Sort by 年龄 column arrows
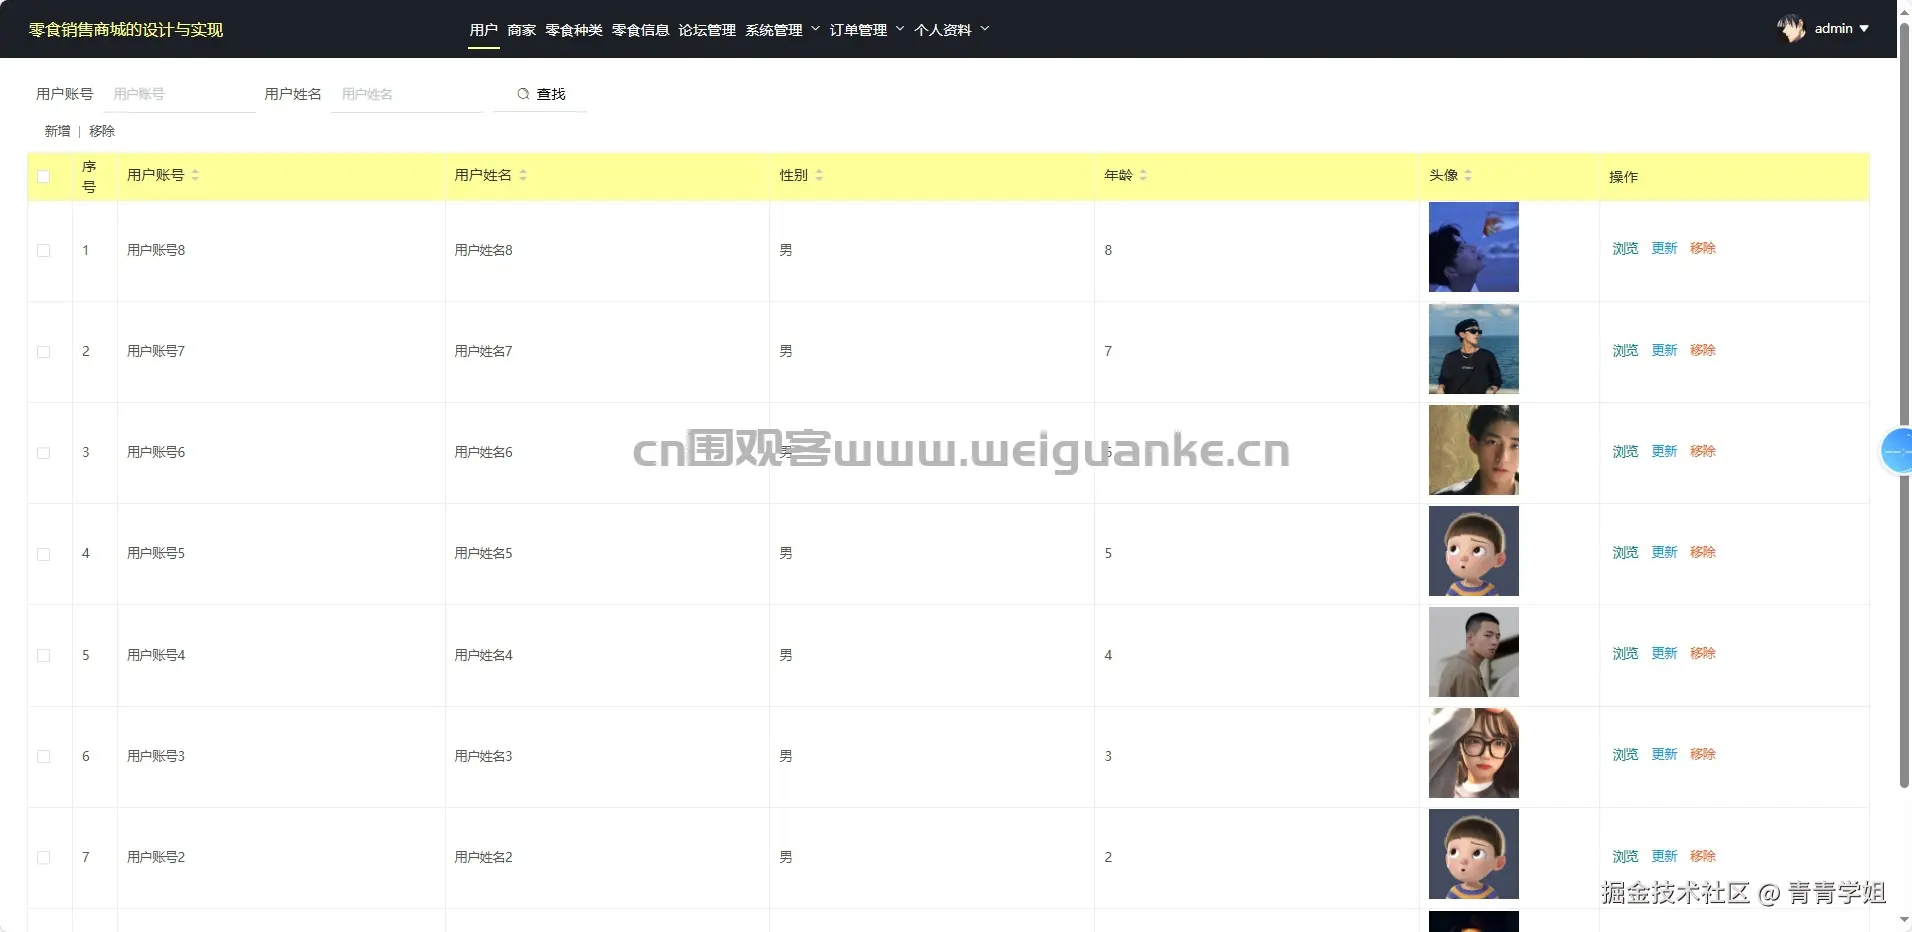The height and width of the screenshot is (932, 1912). (1143, 175)
